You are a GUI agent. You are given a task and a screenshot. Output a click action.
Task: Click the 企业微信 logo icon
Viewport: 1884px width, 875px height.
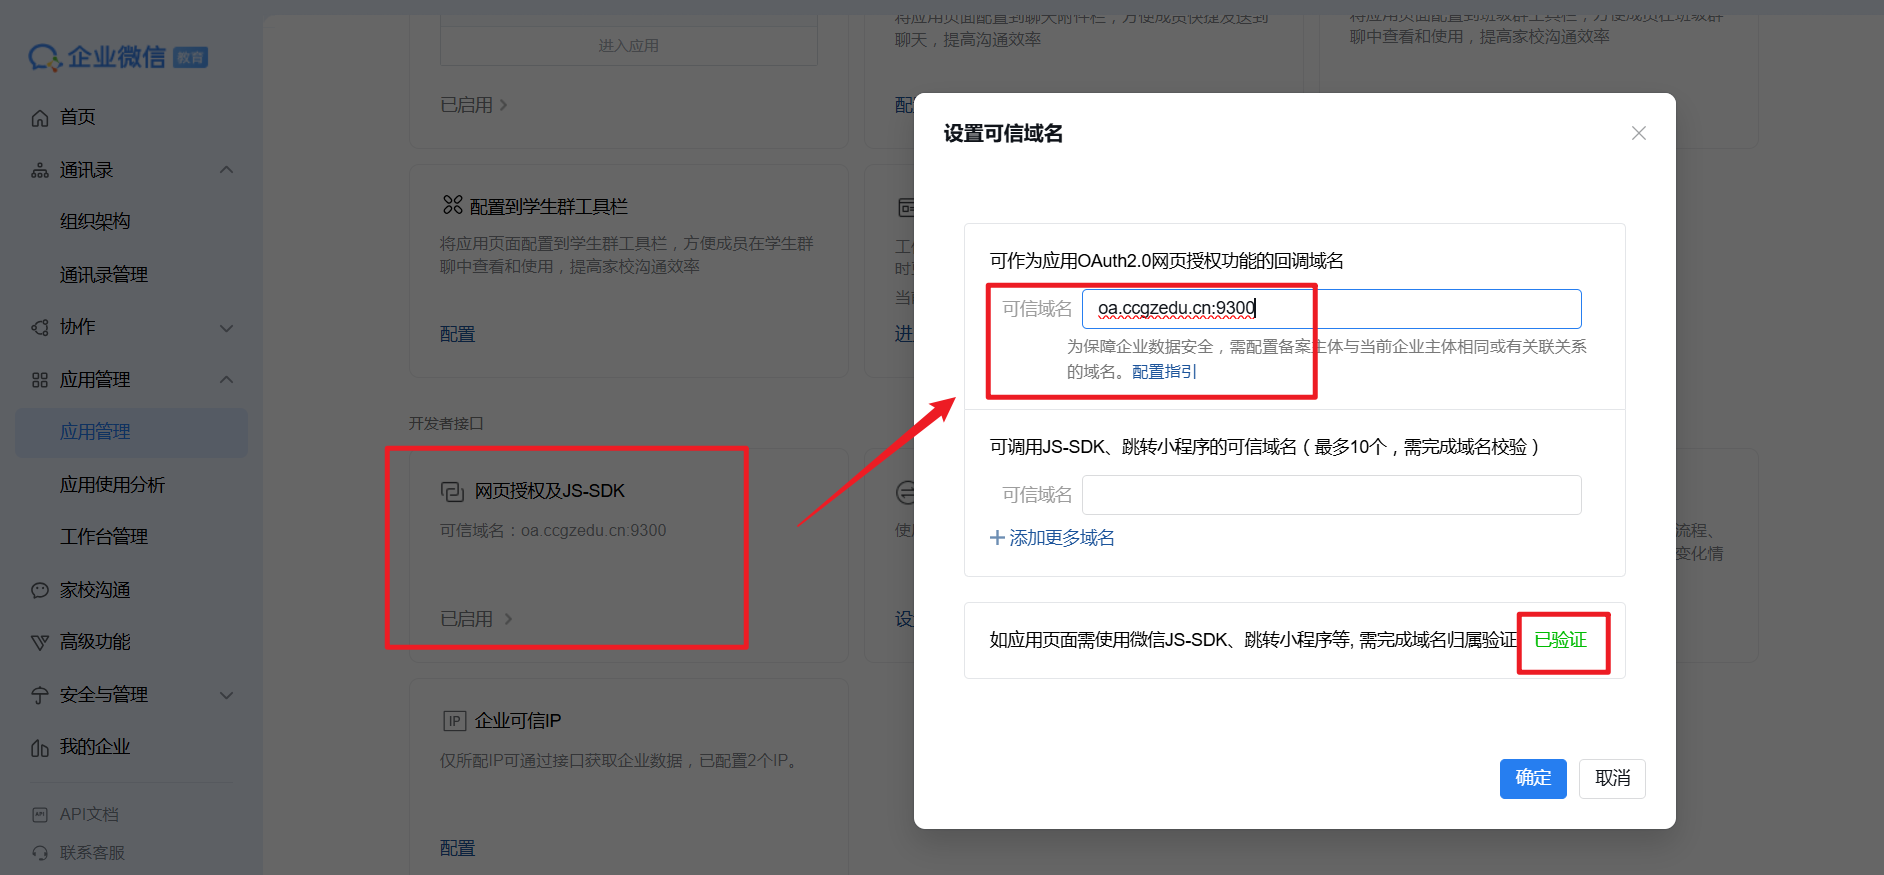tap(45, 58)
